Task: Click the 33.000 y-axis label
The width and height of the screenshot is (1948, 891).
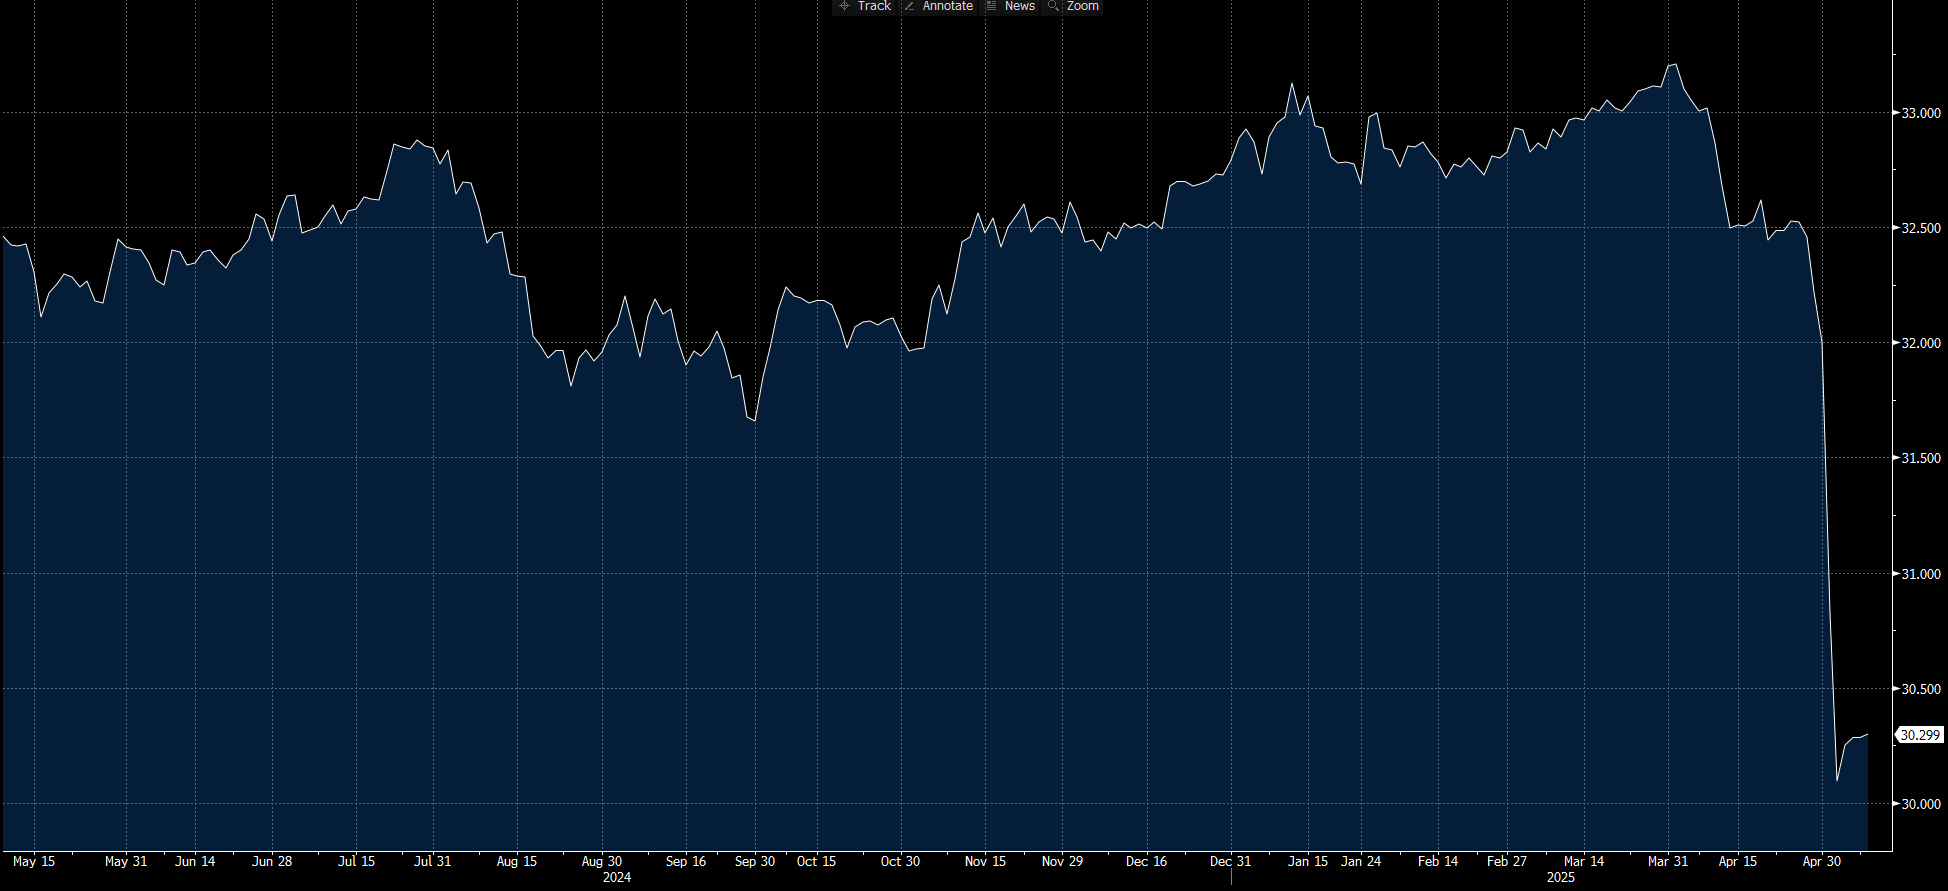Action: click(x=1921, y=113)
